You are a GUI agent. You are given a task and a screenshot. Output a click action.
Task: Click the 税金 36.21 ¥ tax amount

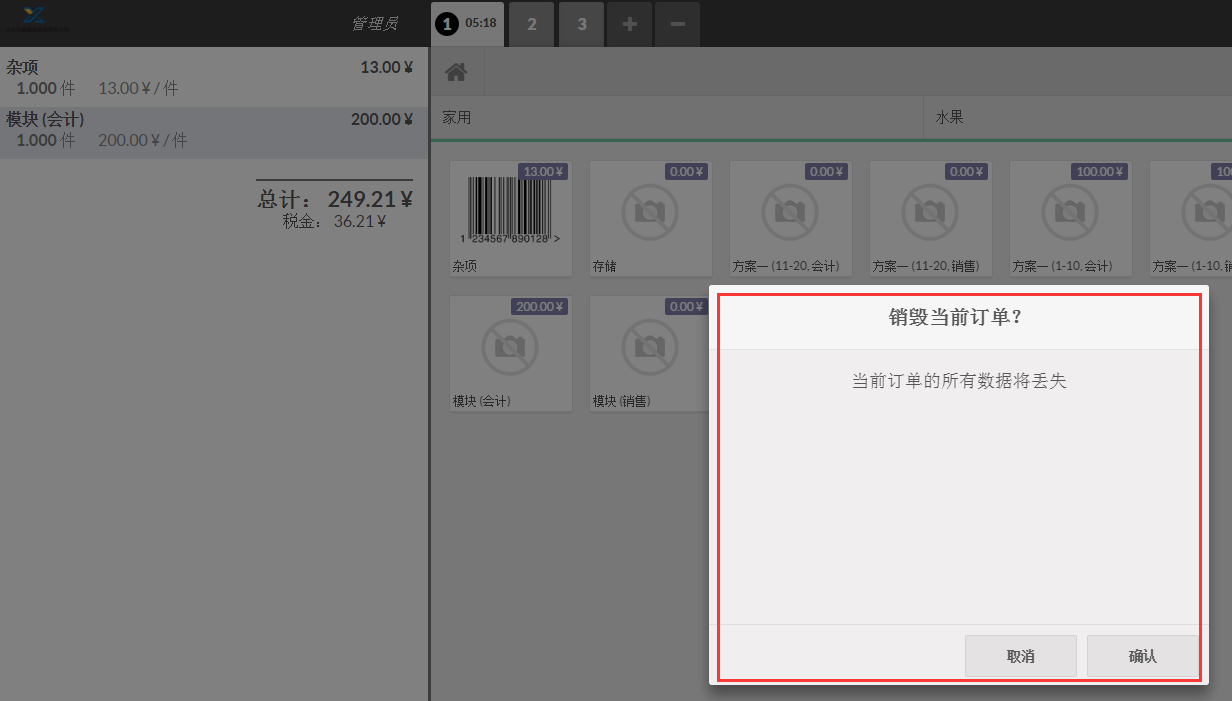[334, 222]
